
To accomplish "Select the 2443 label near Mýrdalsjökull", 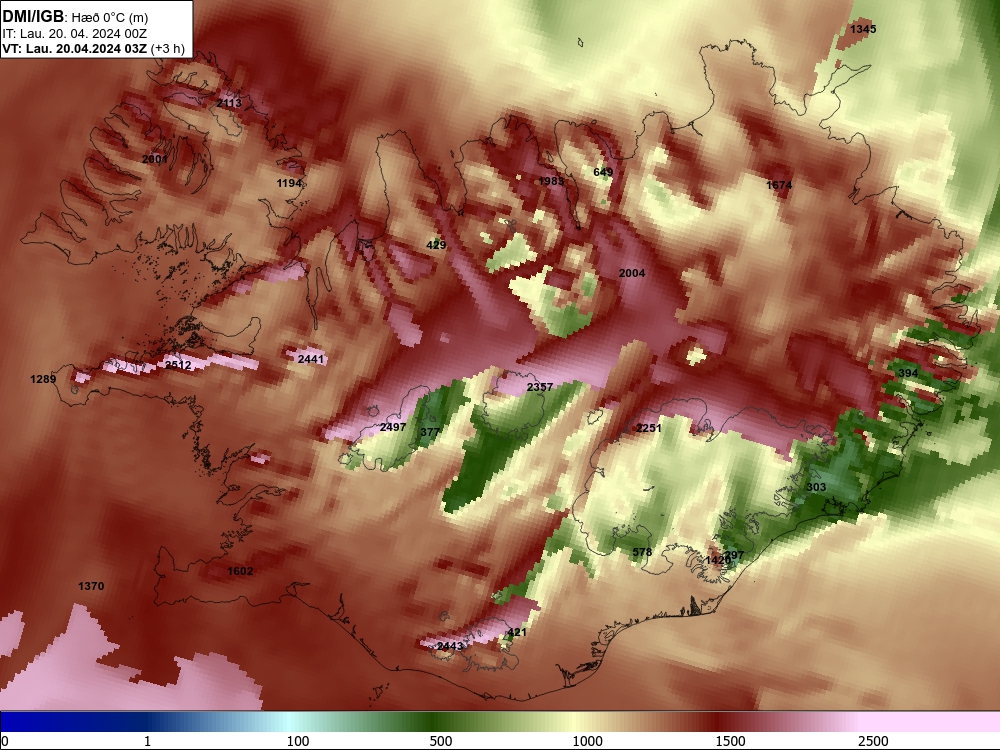I will [x=450, y=646].
